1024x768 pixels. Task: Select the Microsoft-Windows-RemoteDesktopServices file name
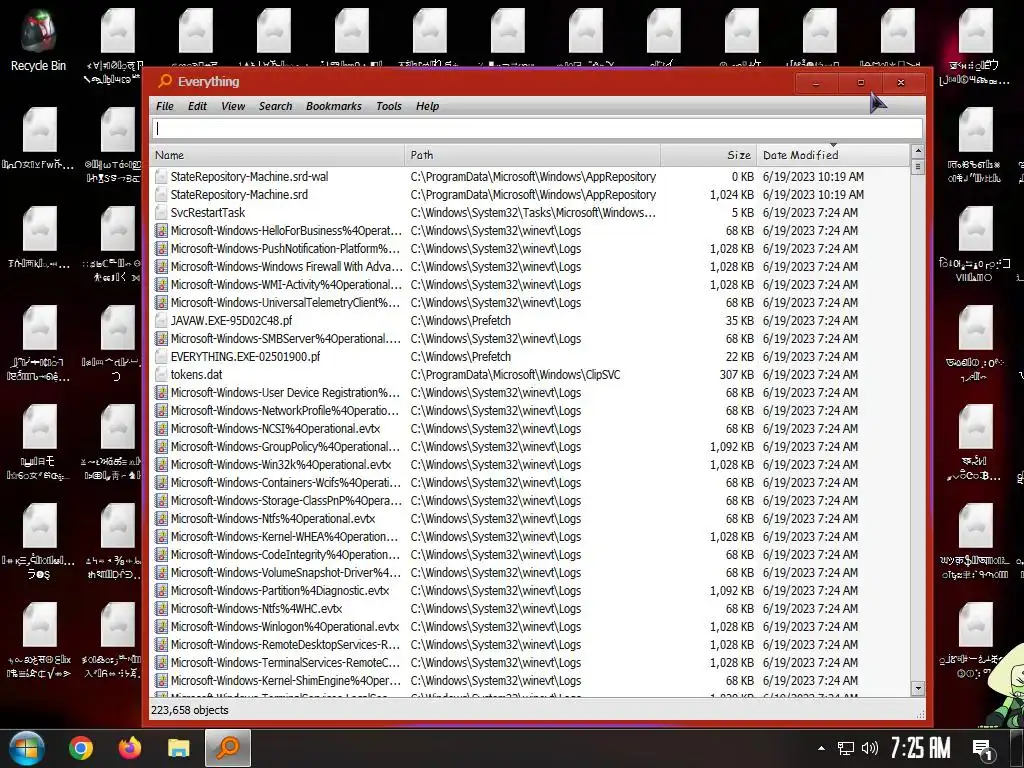pyautogui.click(x=285, y=645)
